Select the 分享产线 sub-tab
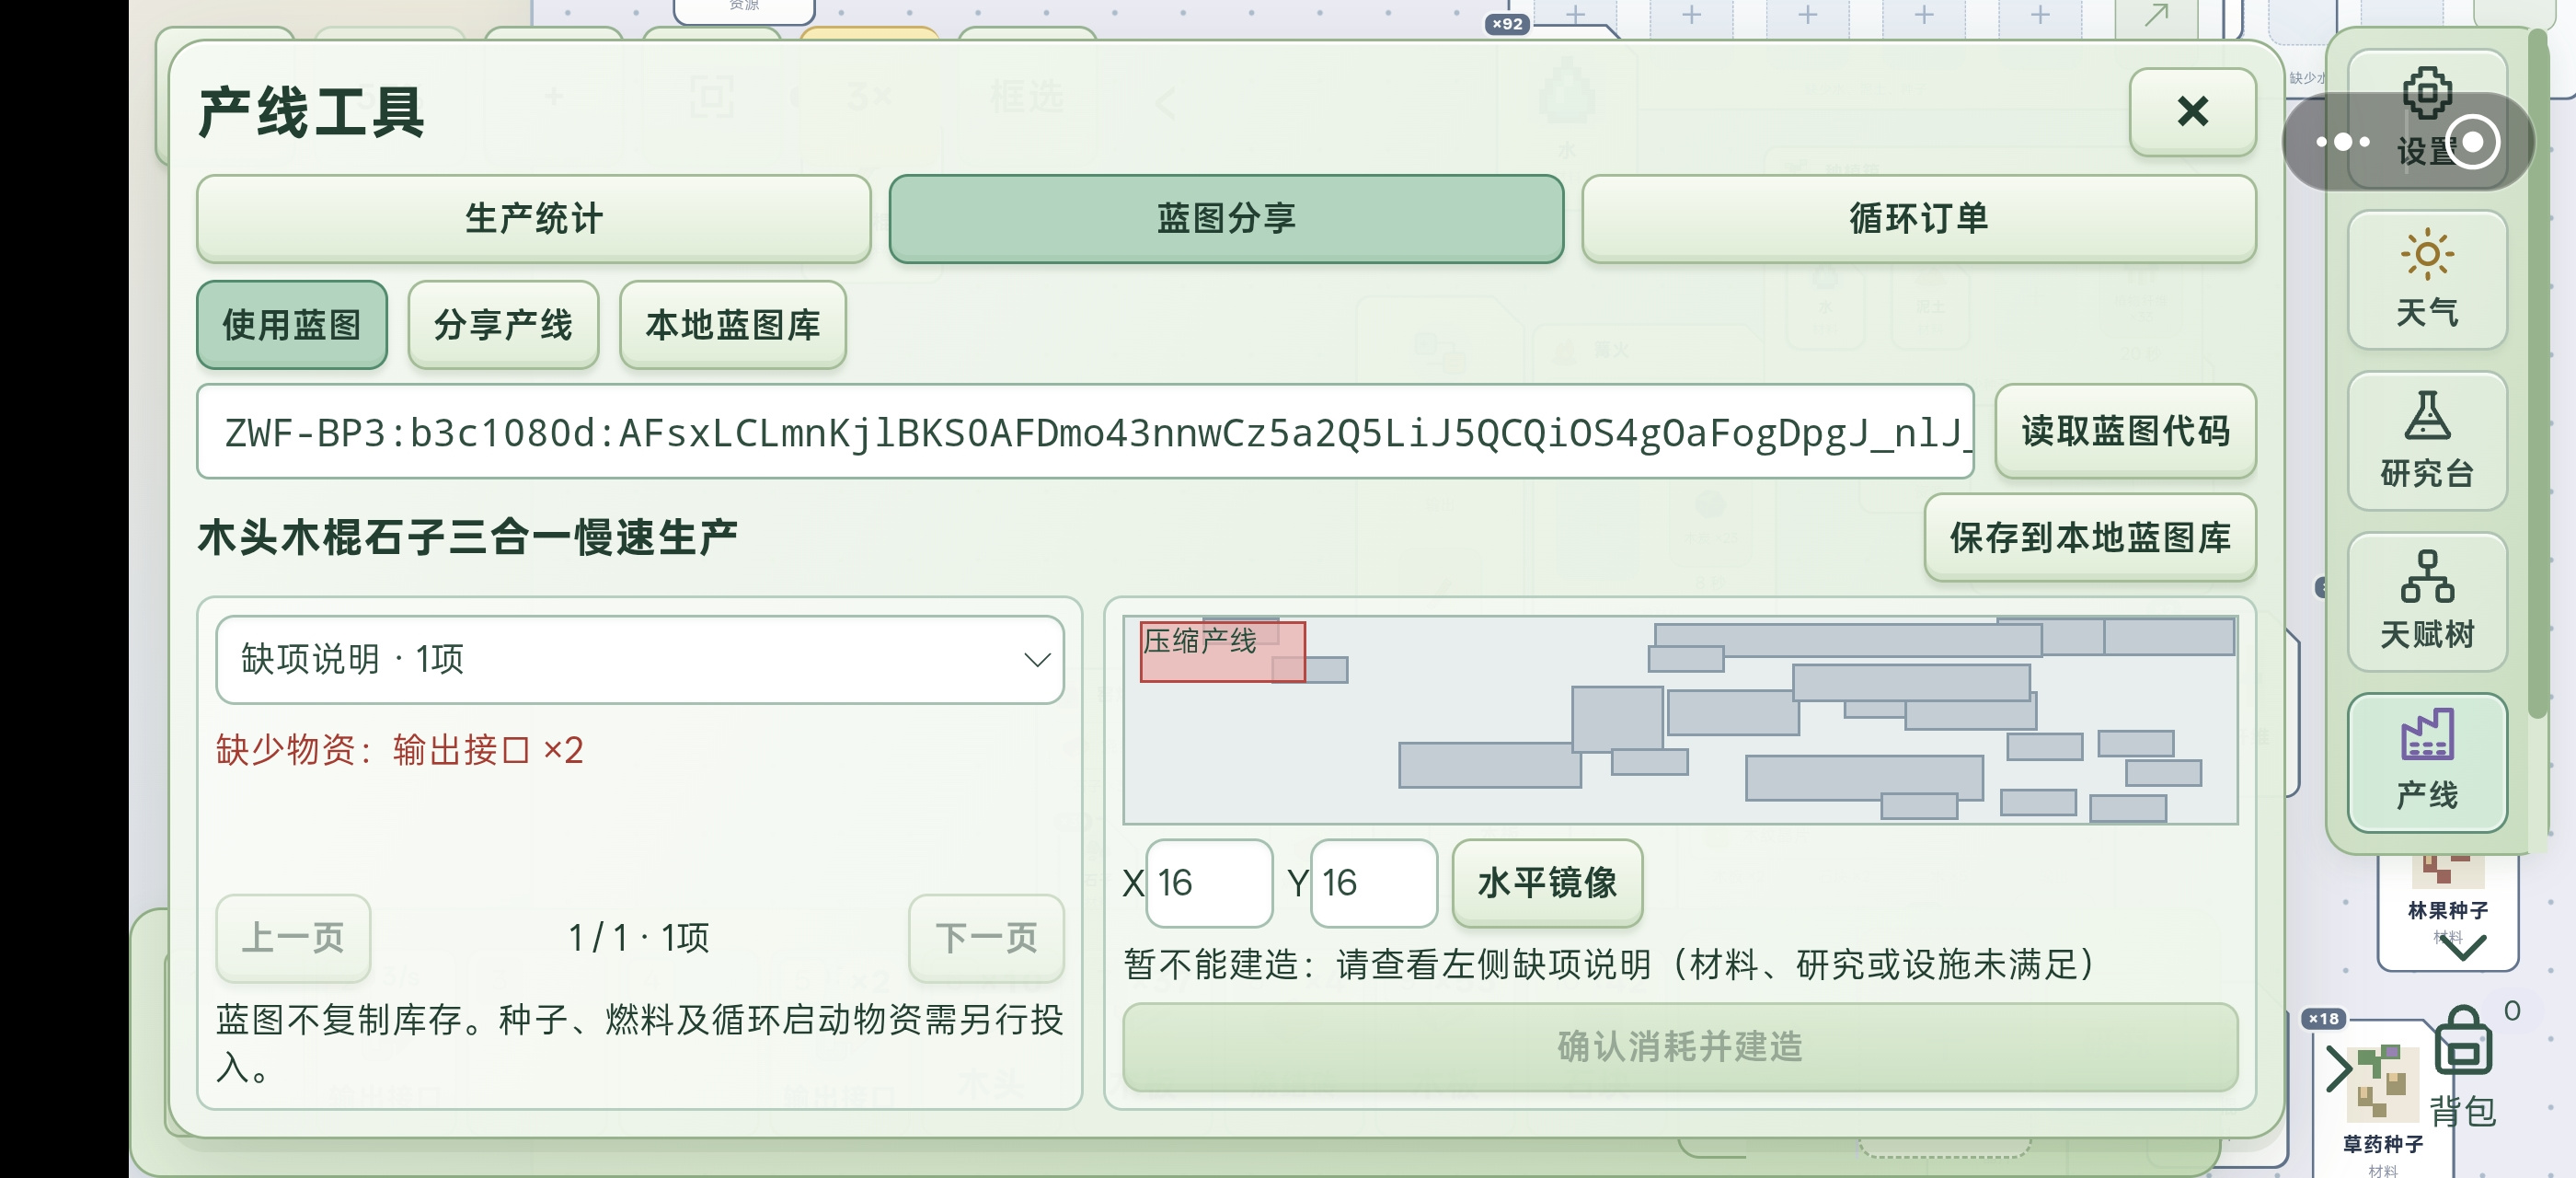2576x1178 pixels. click(503, 325)
